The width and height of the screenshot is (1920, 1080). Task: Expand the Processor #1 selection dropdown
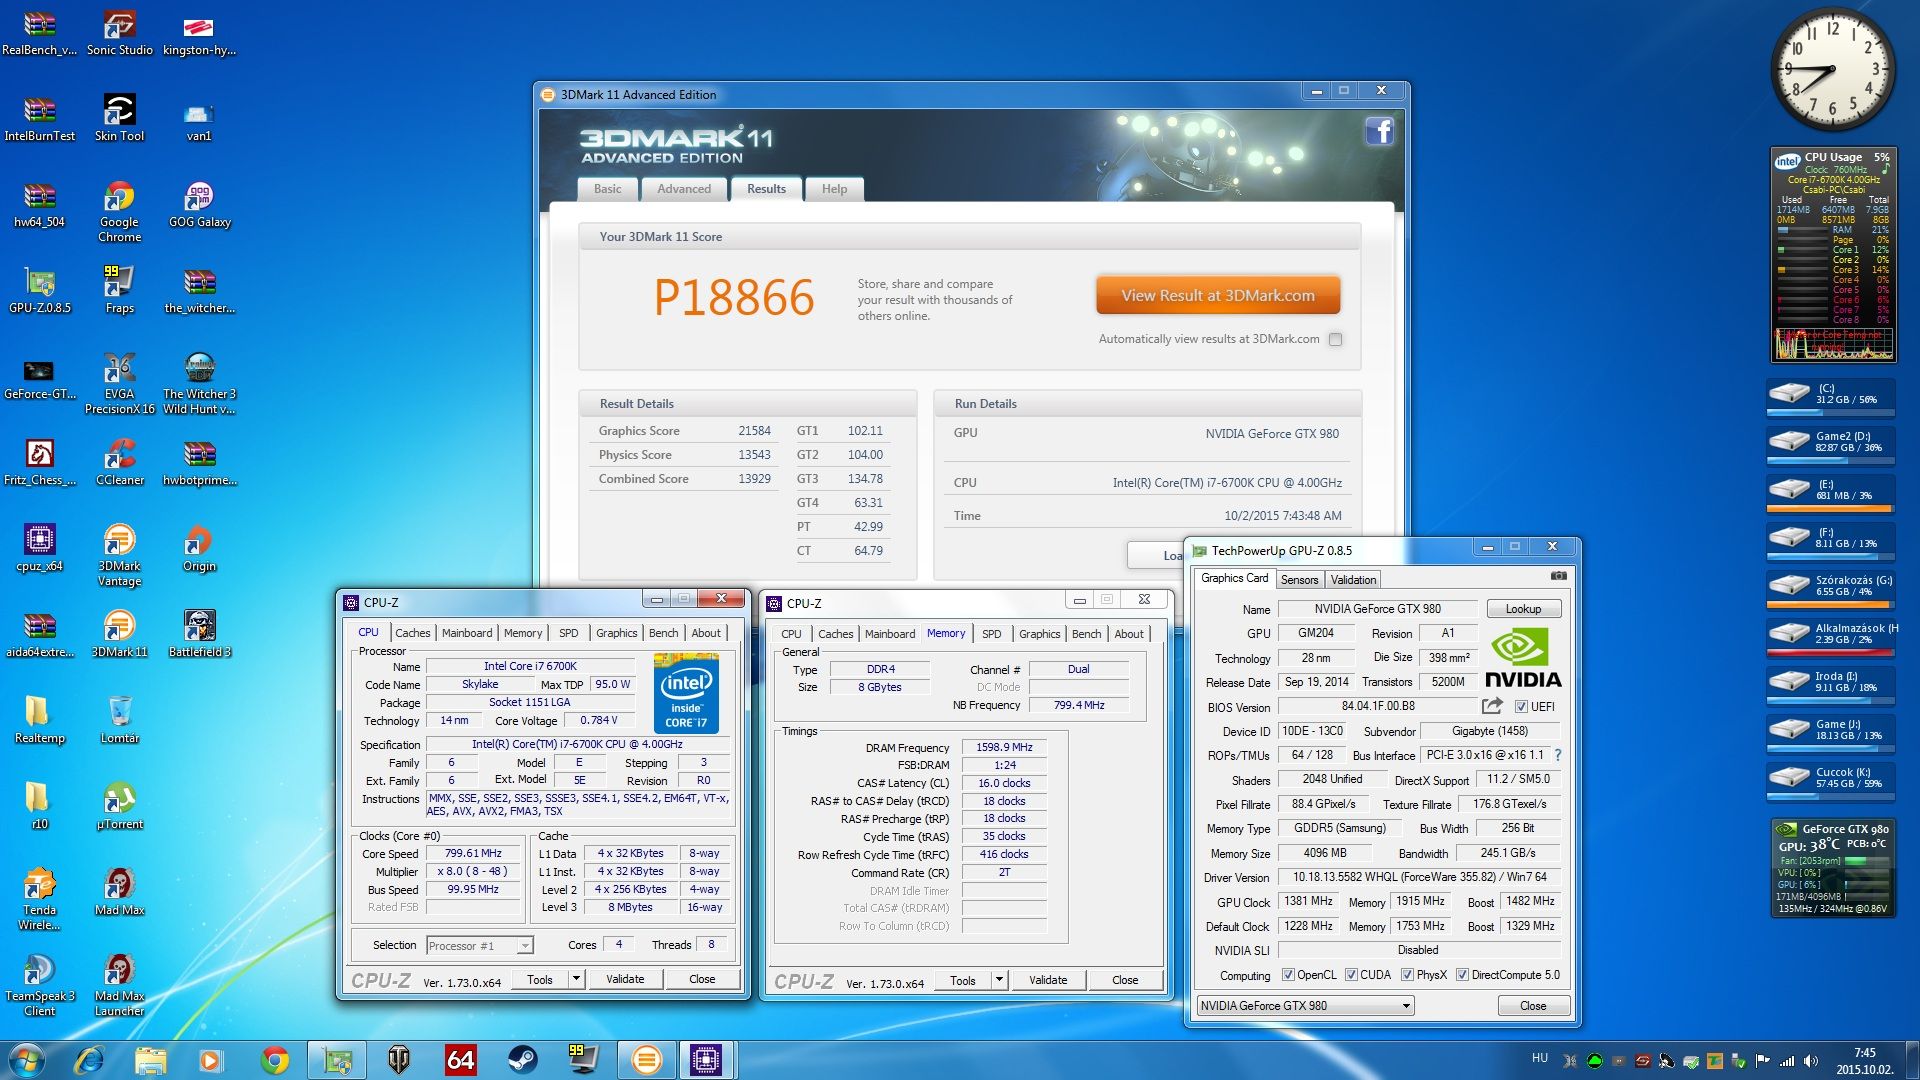point(525,946)
